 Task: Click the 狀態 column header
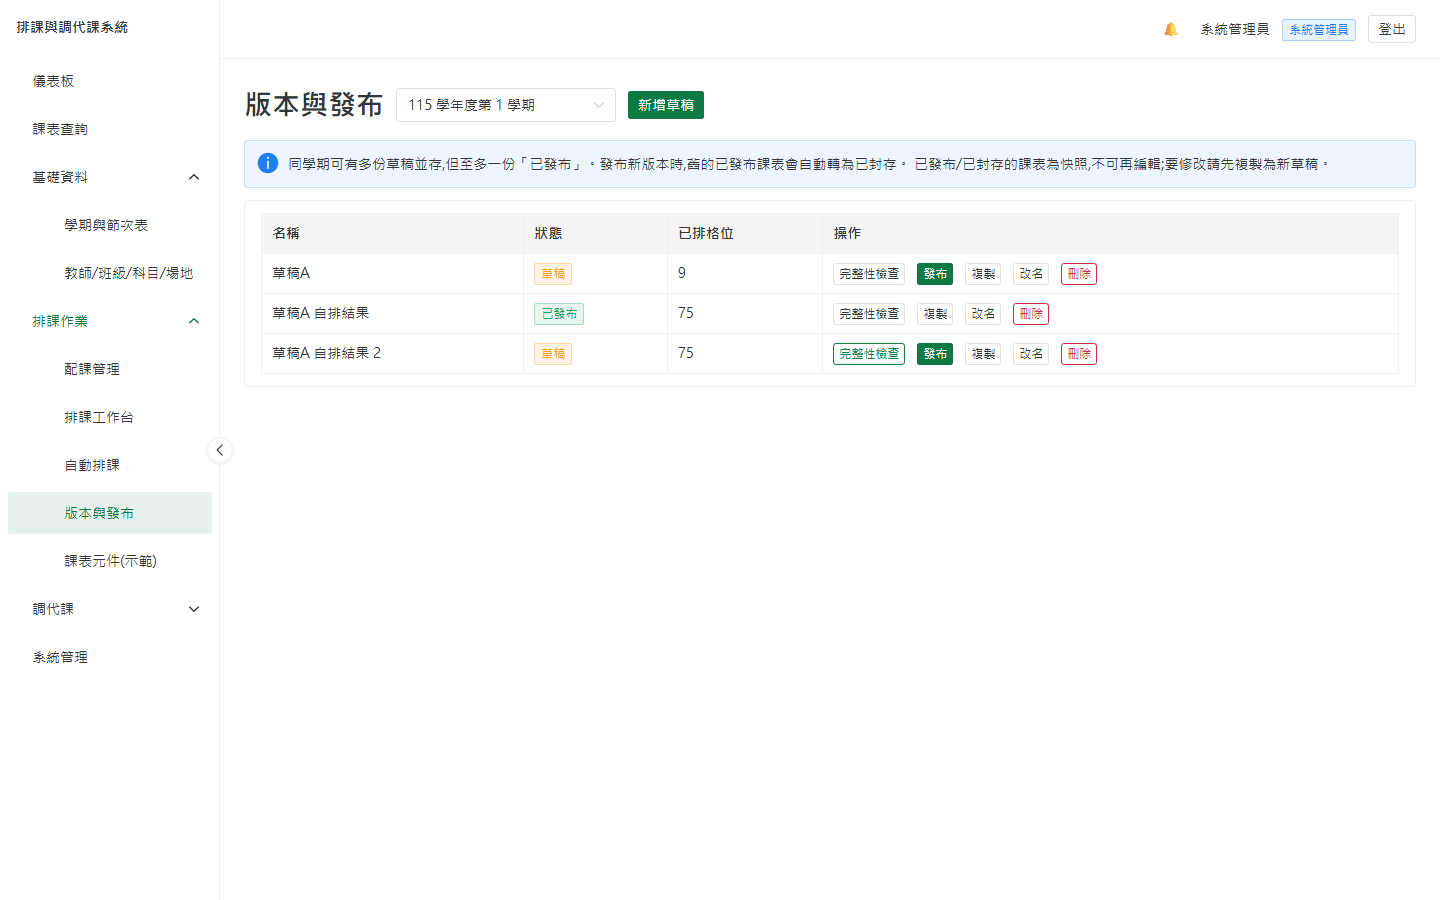point(595,233)
